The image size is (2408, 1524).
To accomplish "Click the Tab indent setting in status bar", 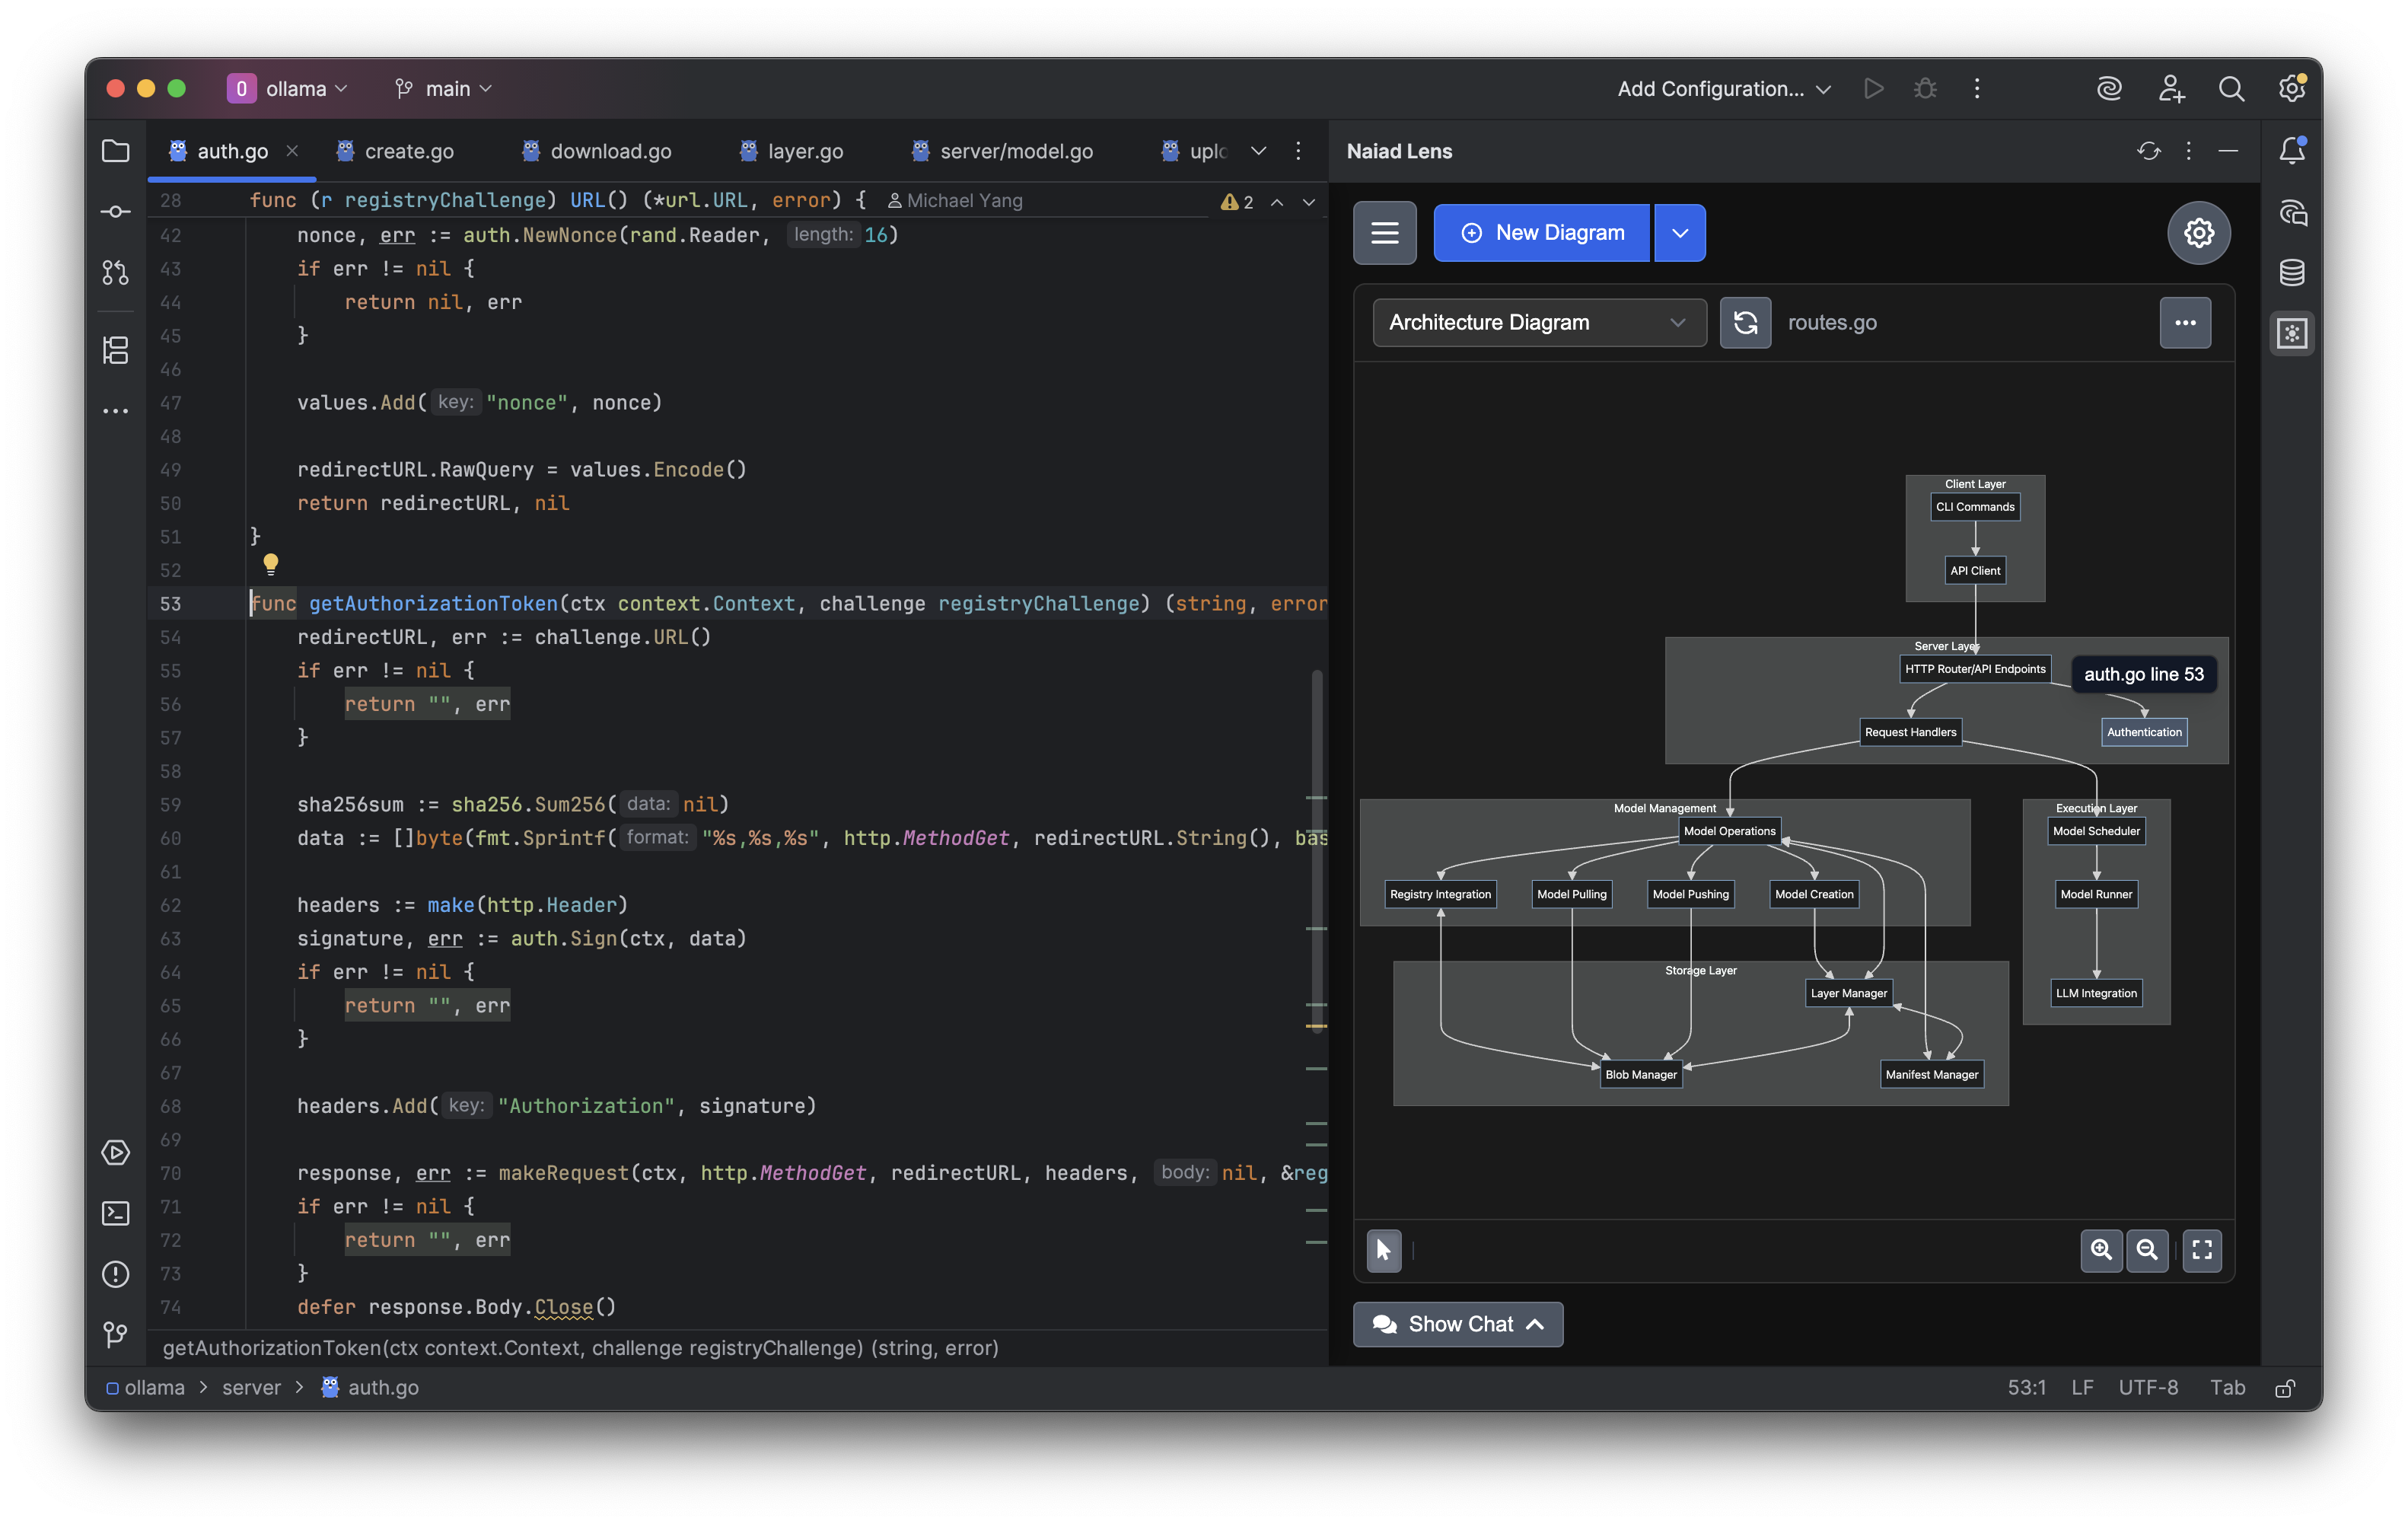I will pyautogui.click(x=2227, y=1388).
